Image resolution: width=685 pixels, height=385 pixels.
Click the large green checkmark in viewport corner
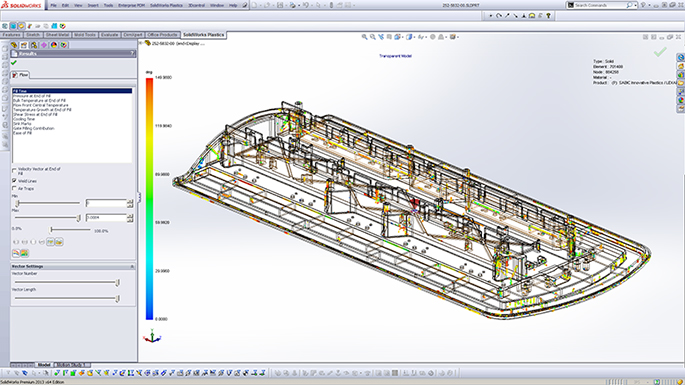660,52
